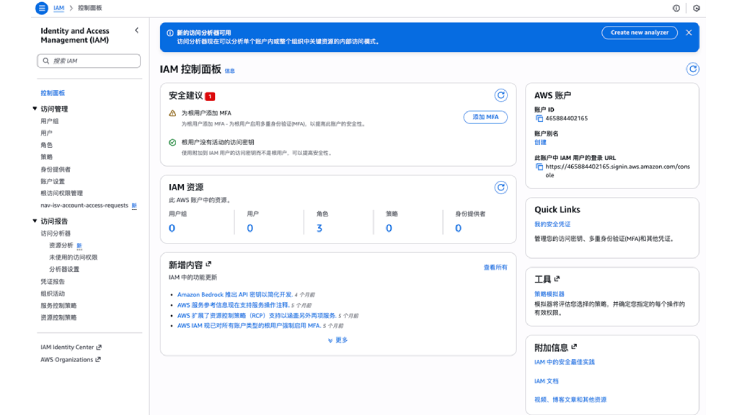Open the 我的安全凭证 link
This screenshot has width=739, height=415.
click(552, 224)
